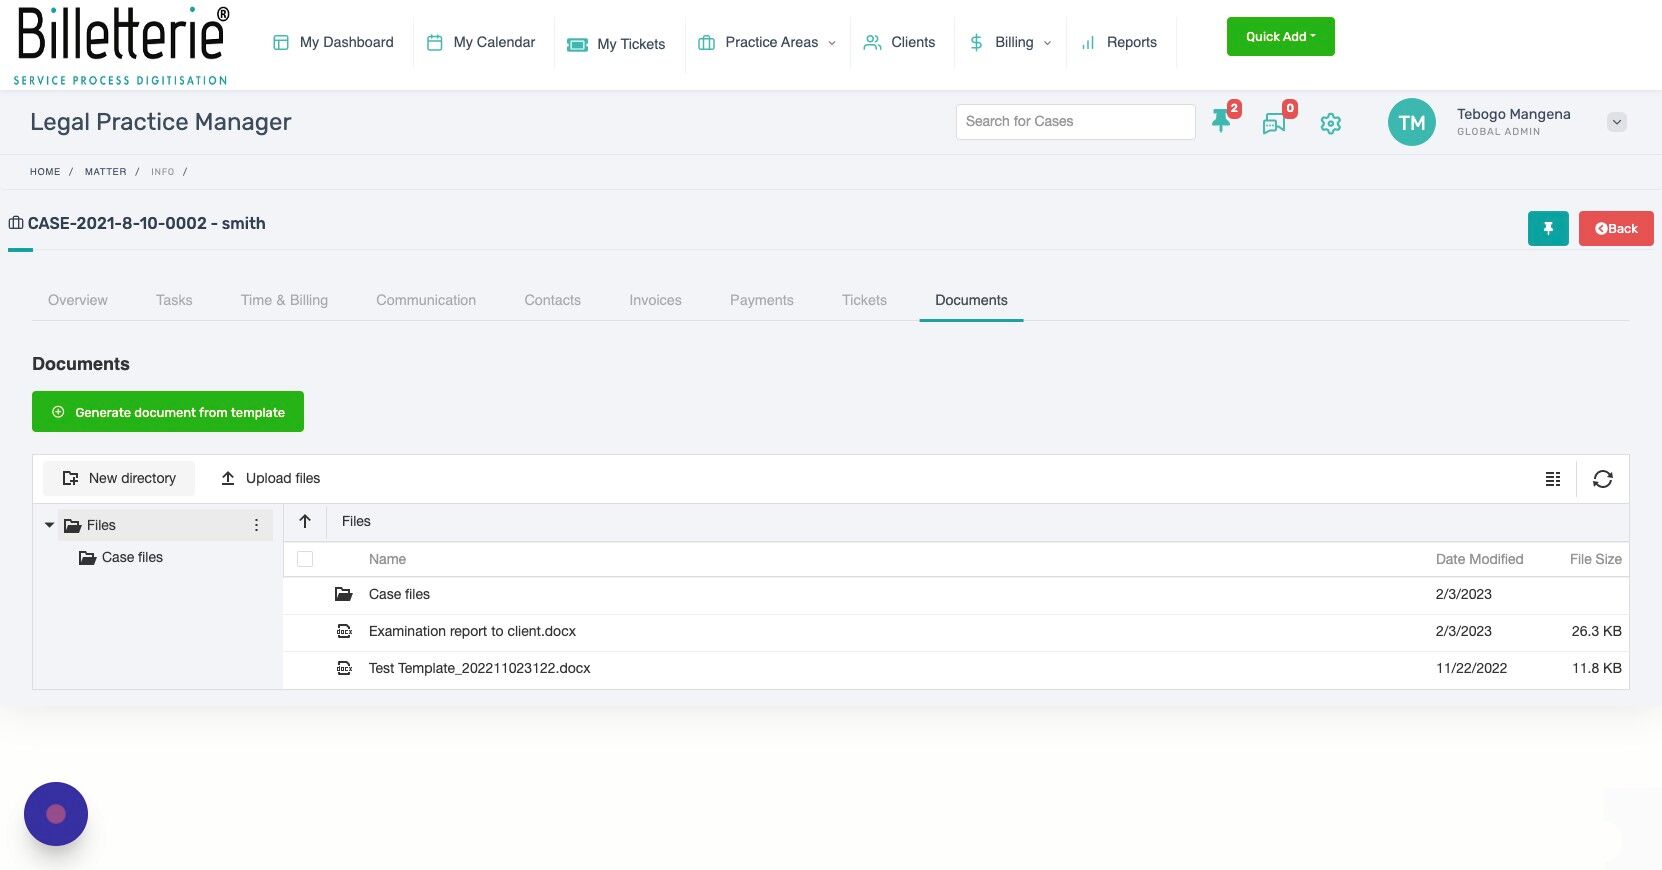Click docx icon of Examination report
Screen dimensions: 1662x870
[x=344, y=631]
